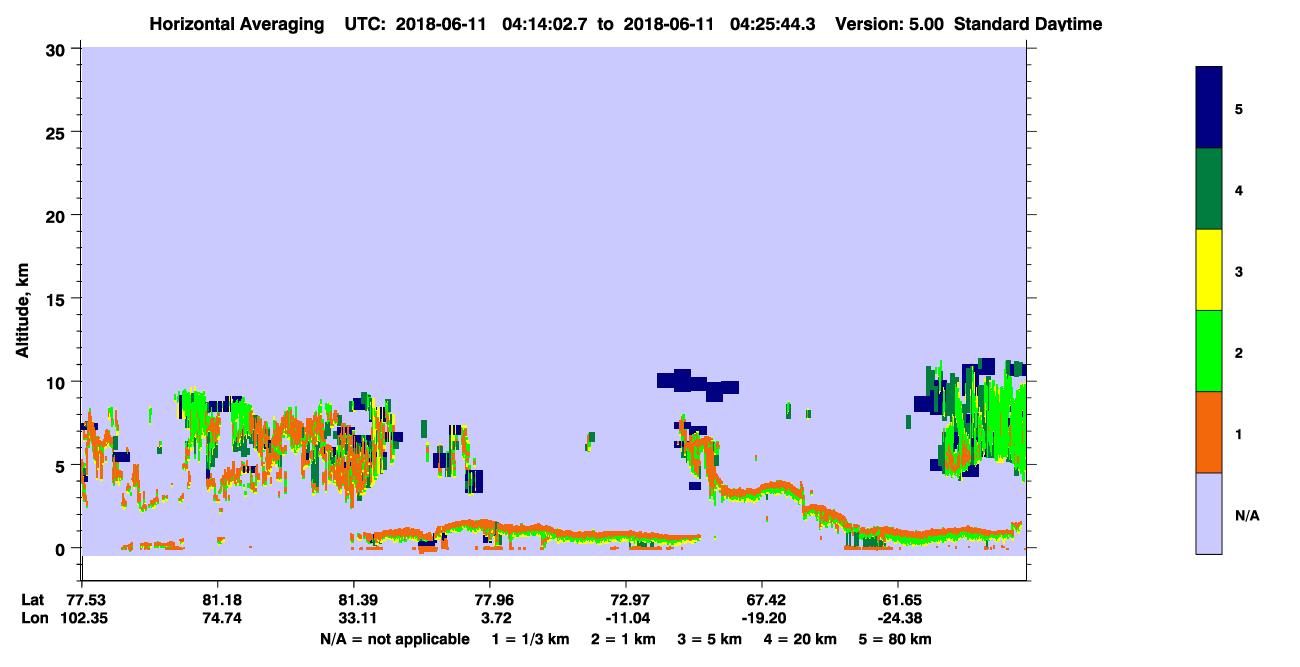Click the legend text '2 = 1 km'

coord(623,639)
